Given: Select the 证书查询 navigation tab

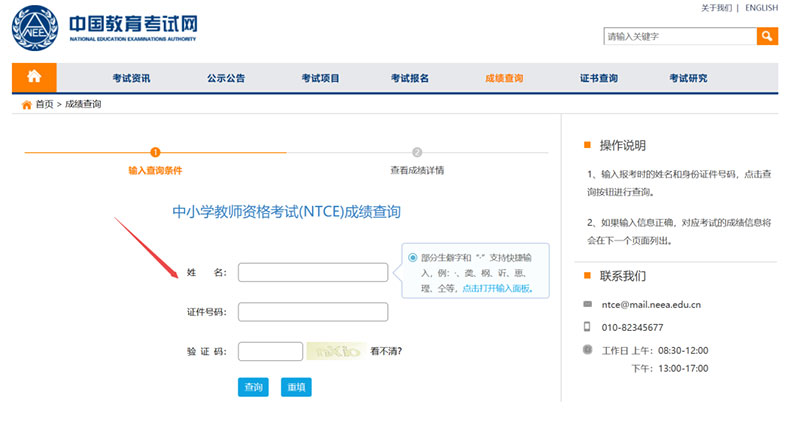Looking at the screenshot, I should pos(598,78).
